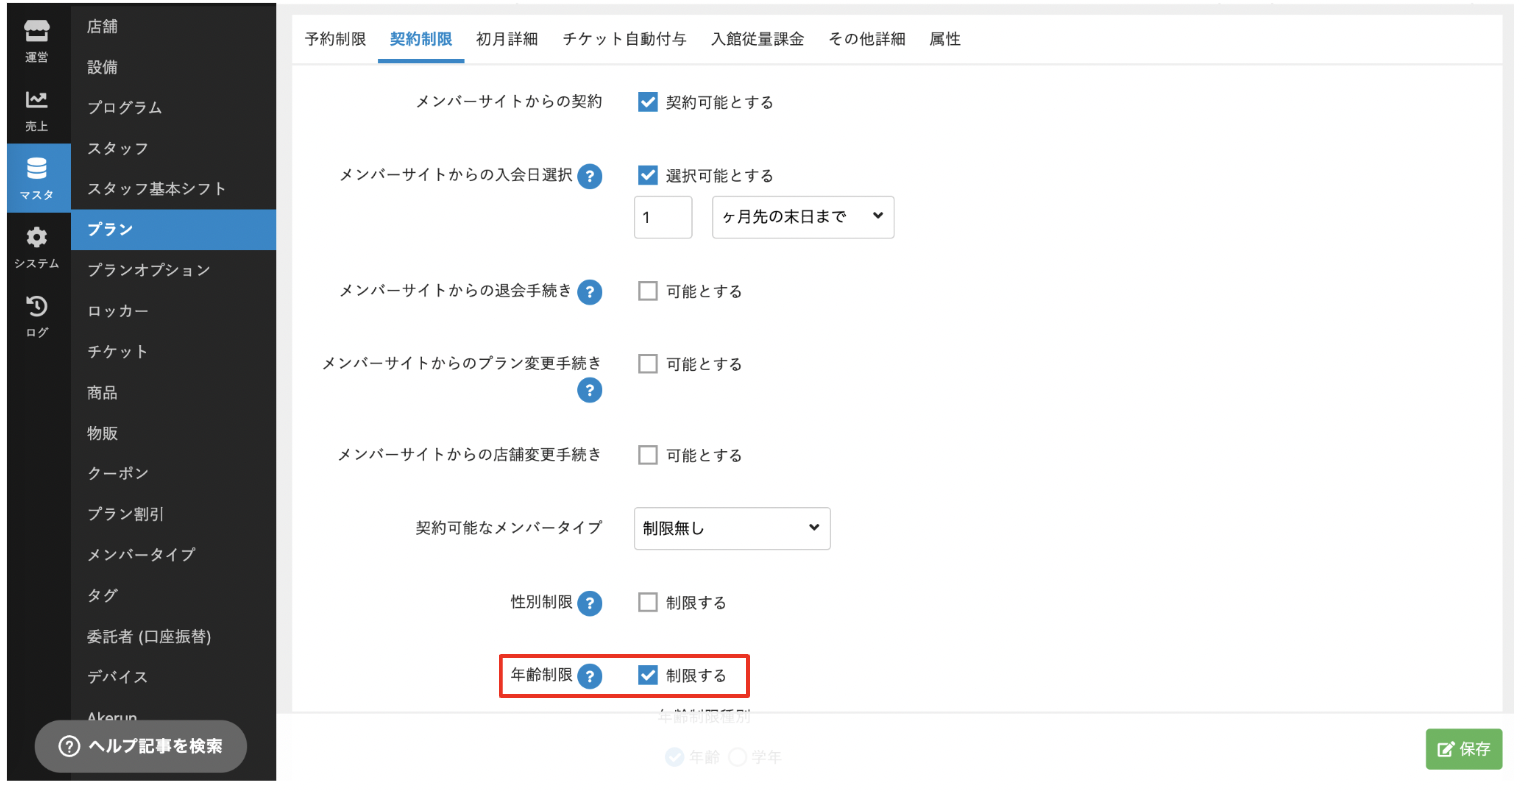Viewport: 1526px width, 792px height.
Task: Click help icon beside 性別制限
Action: [x=590, y=603]
